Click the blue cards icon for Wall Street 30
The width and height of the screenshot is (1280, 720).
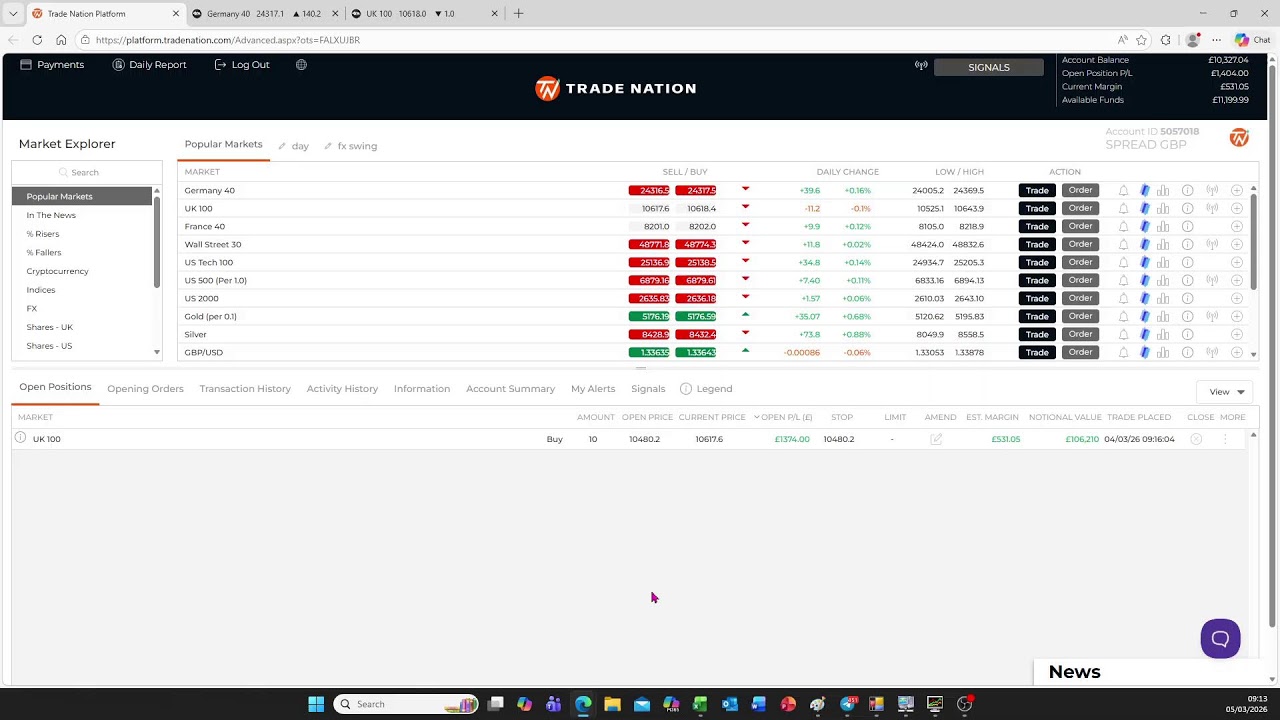(1145, 244)
